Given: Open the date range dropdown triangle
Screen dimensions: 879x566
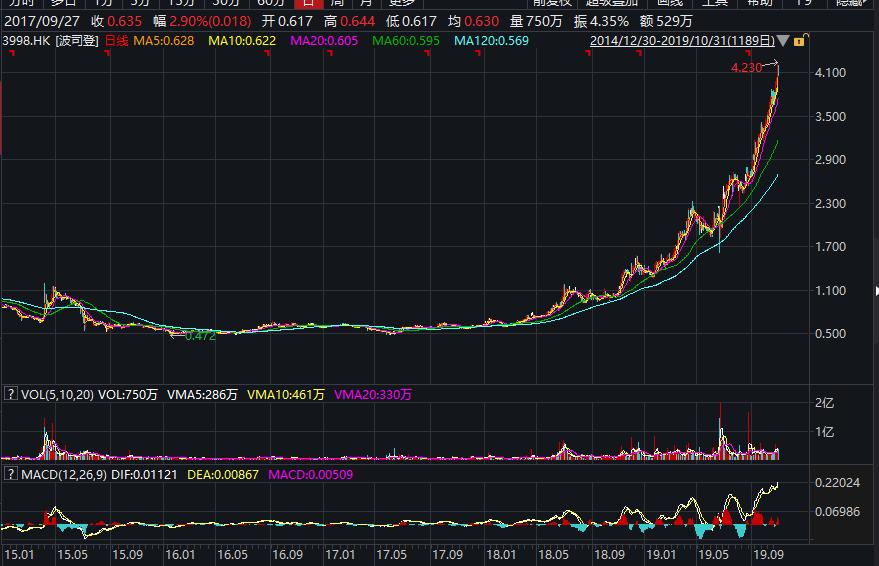Looking at the screenshot, I should pos(782,41).
